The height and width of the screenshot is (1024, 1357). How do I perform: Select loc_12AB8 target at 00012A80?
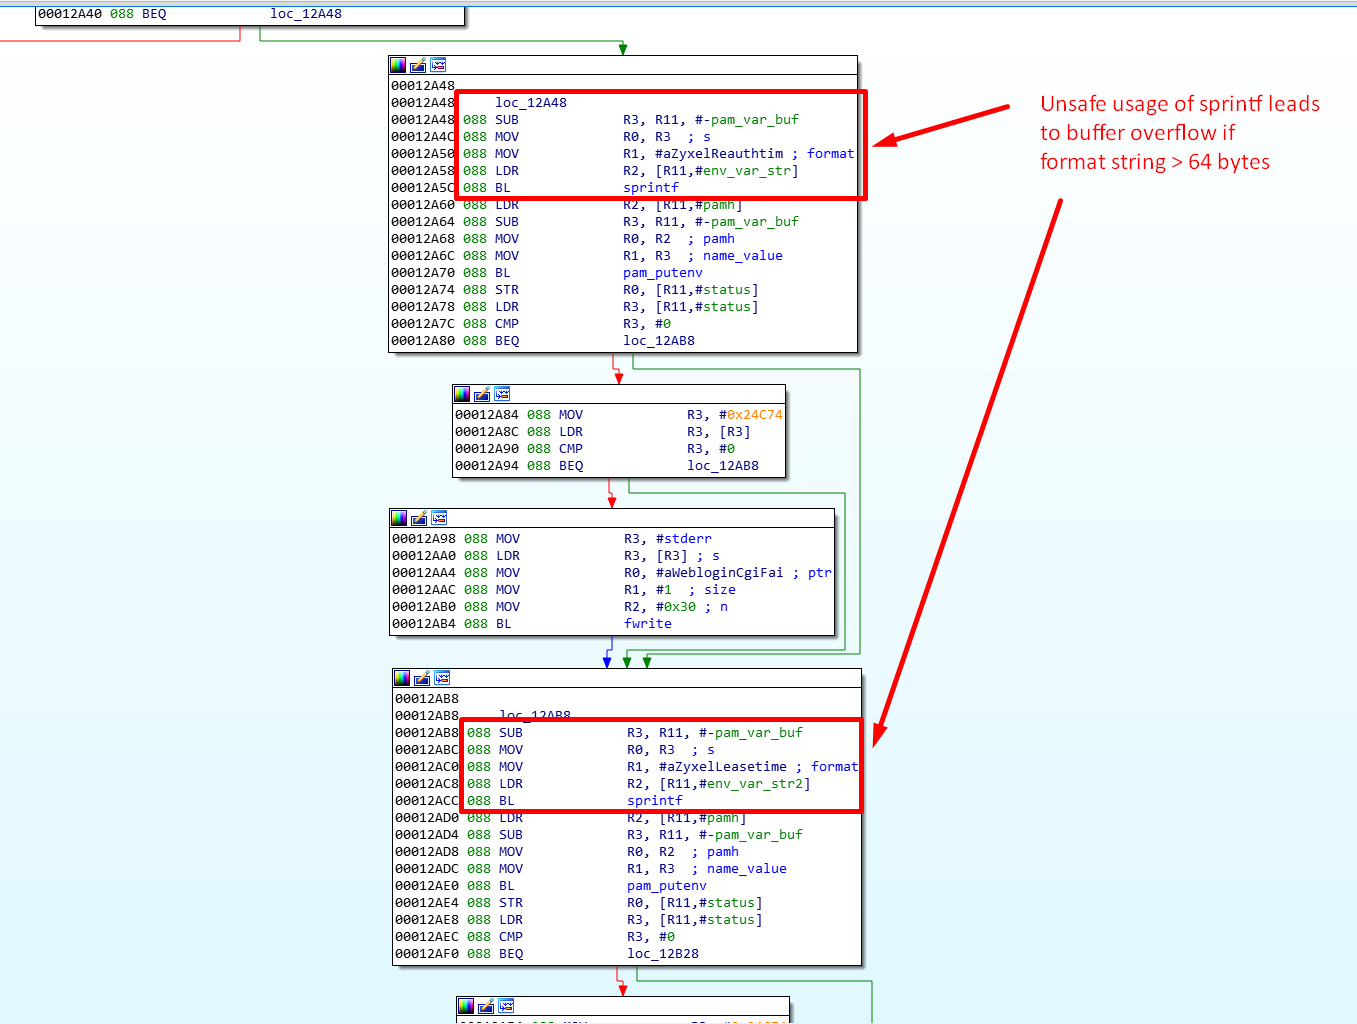pos(659,341)
